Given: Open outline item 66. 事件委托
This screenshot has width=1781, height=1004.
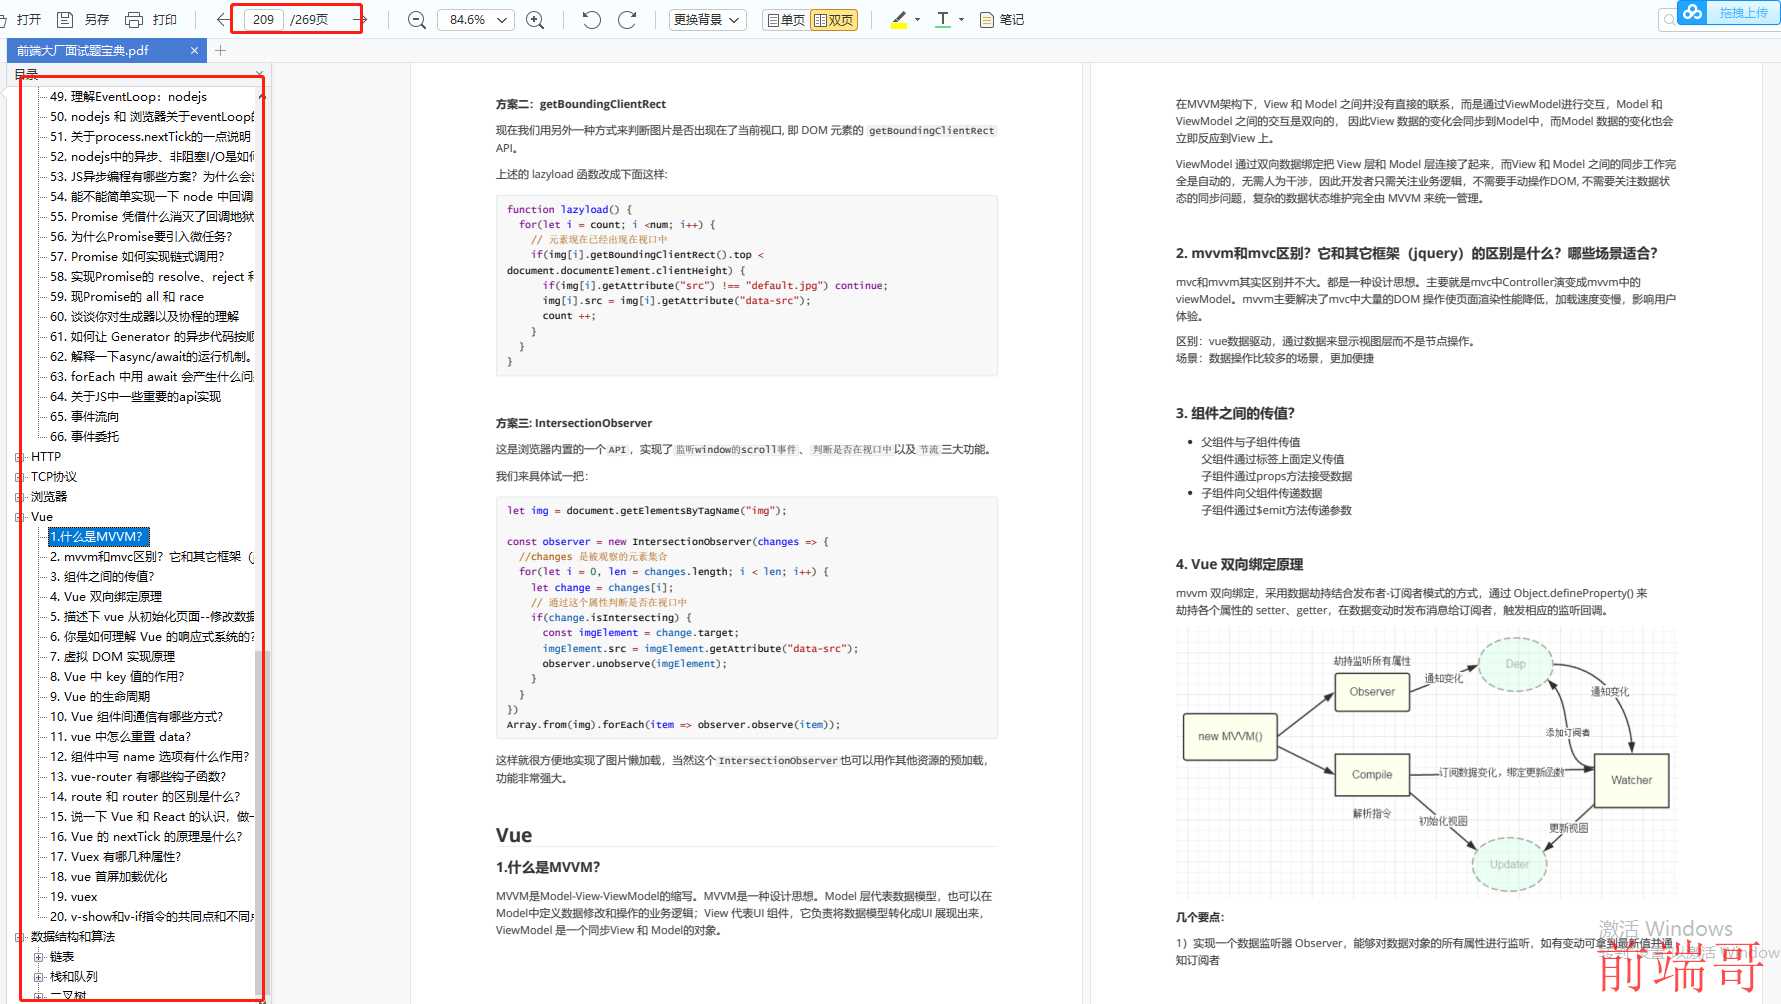Looking at the screenshot, I should point(85,437).
